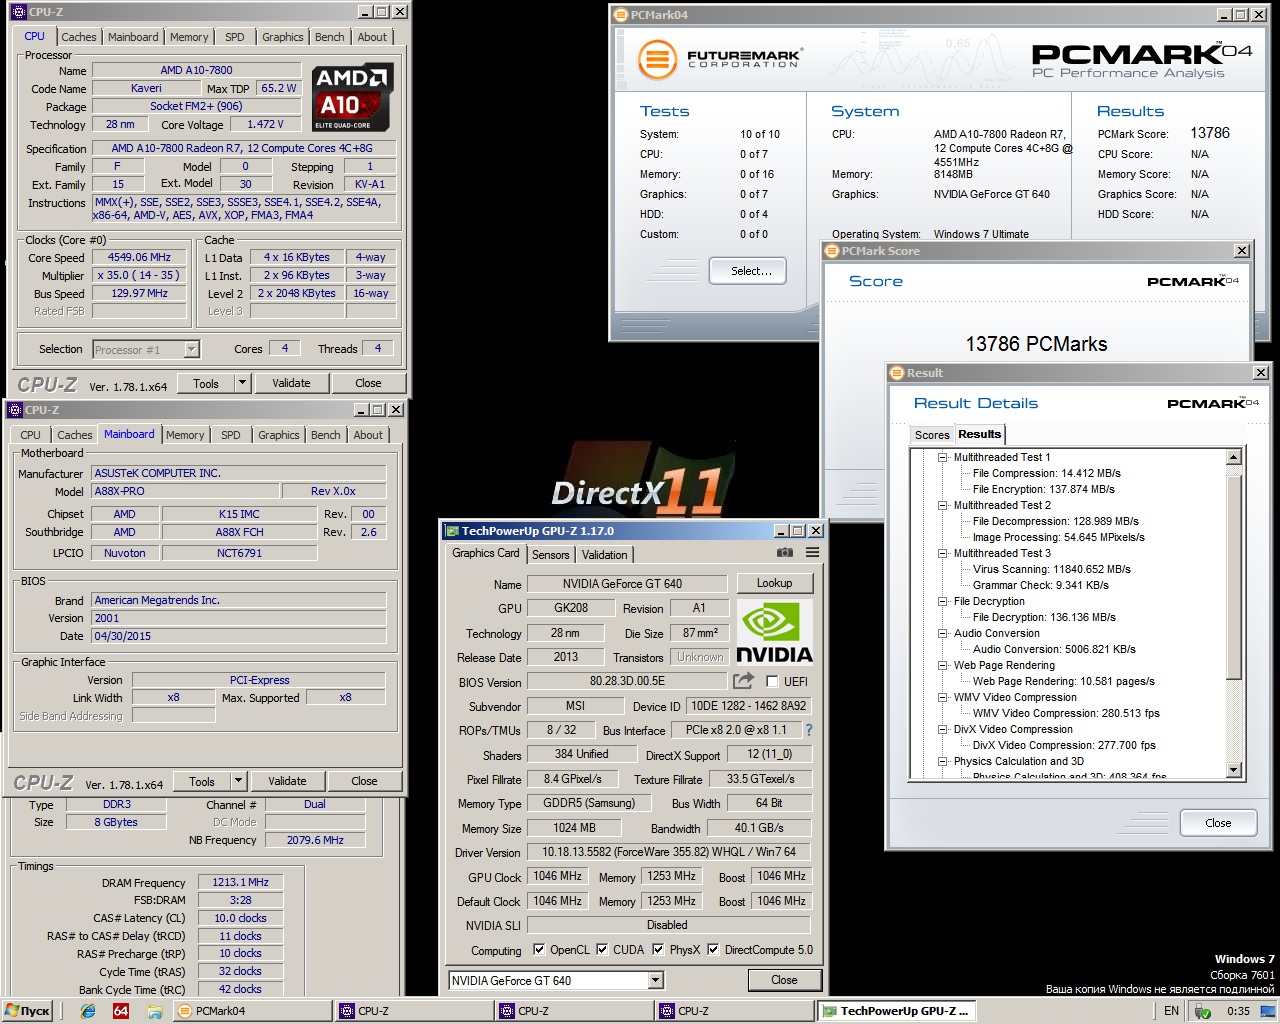Click the Result window title icon
The width and height of the screenshot is (1280, 1024).
point(897,373)
